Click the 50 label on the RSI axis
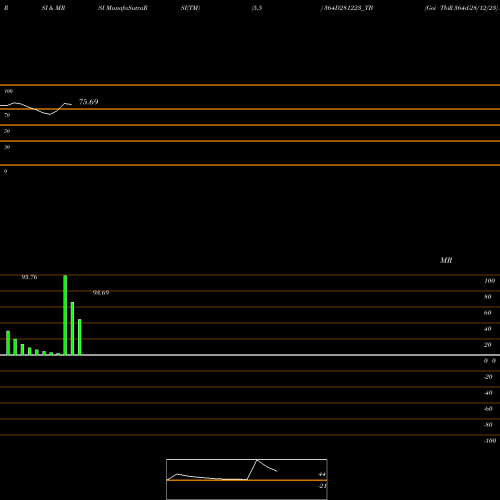 7,131
